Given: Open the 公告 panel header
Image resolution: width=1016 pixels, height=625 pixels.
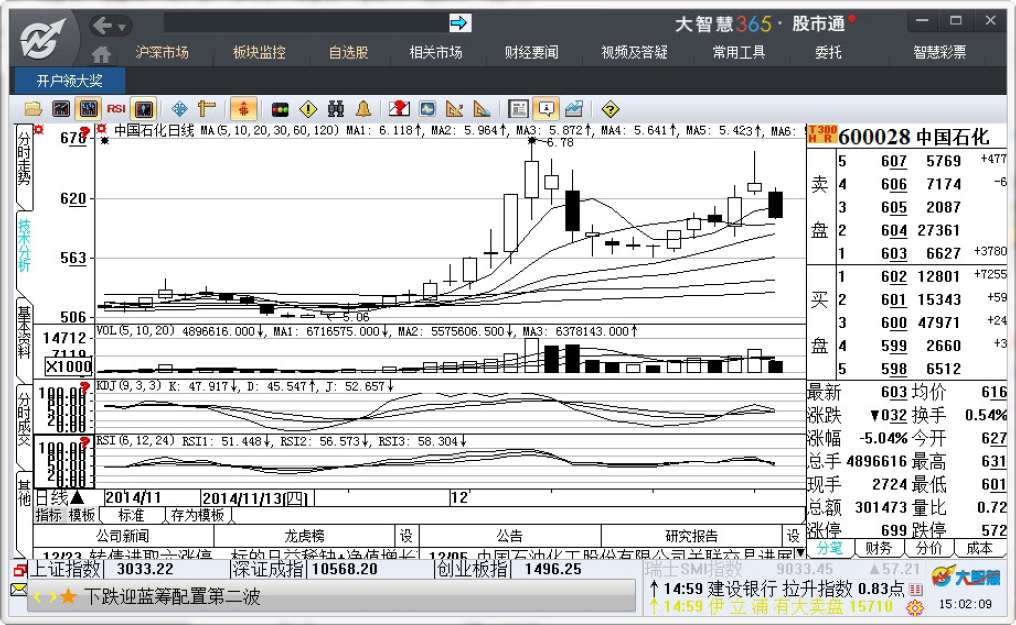Looking at the screenshot, I should point(510,536).
